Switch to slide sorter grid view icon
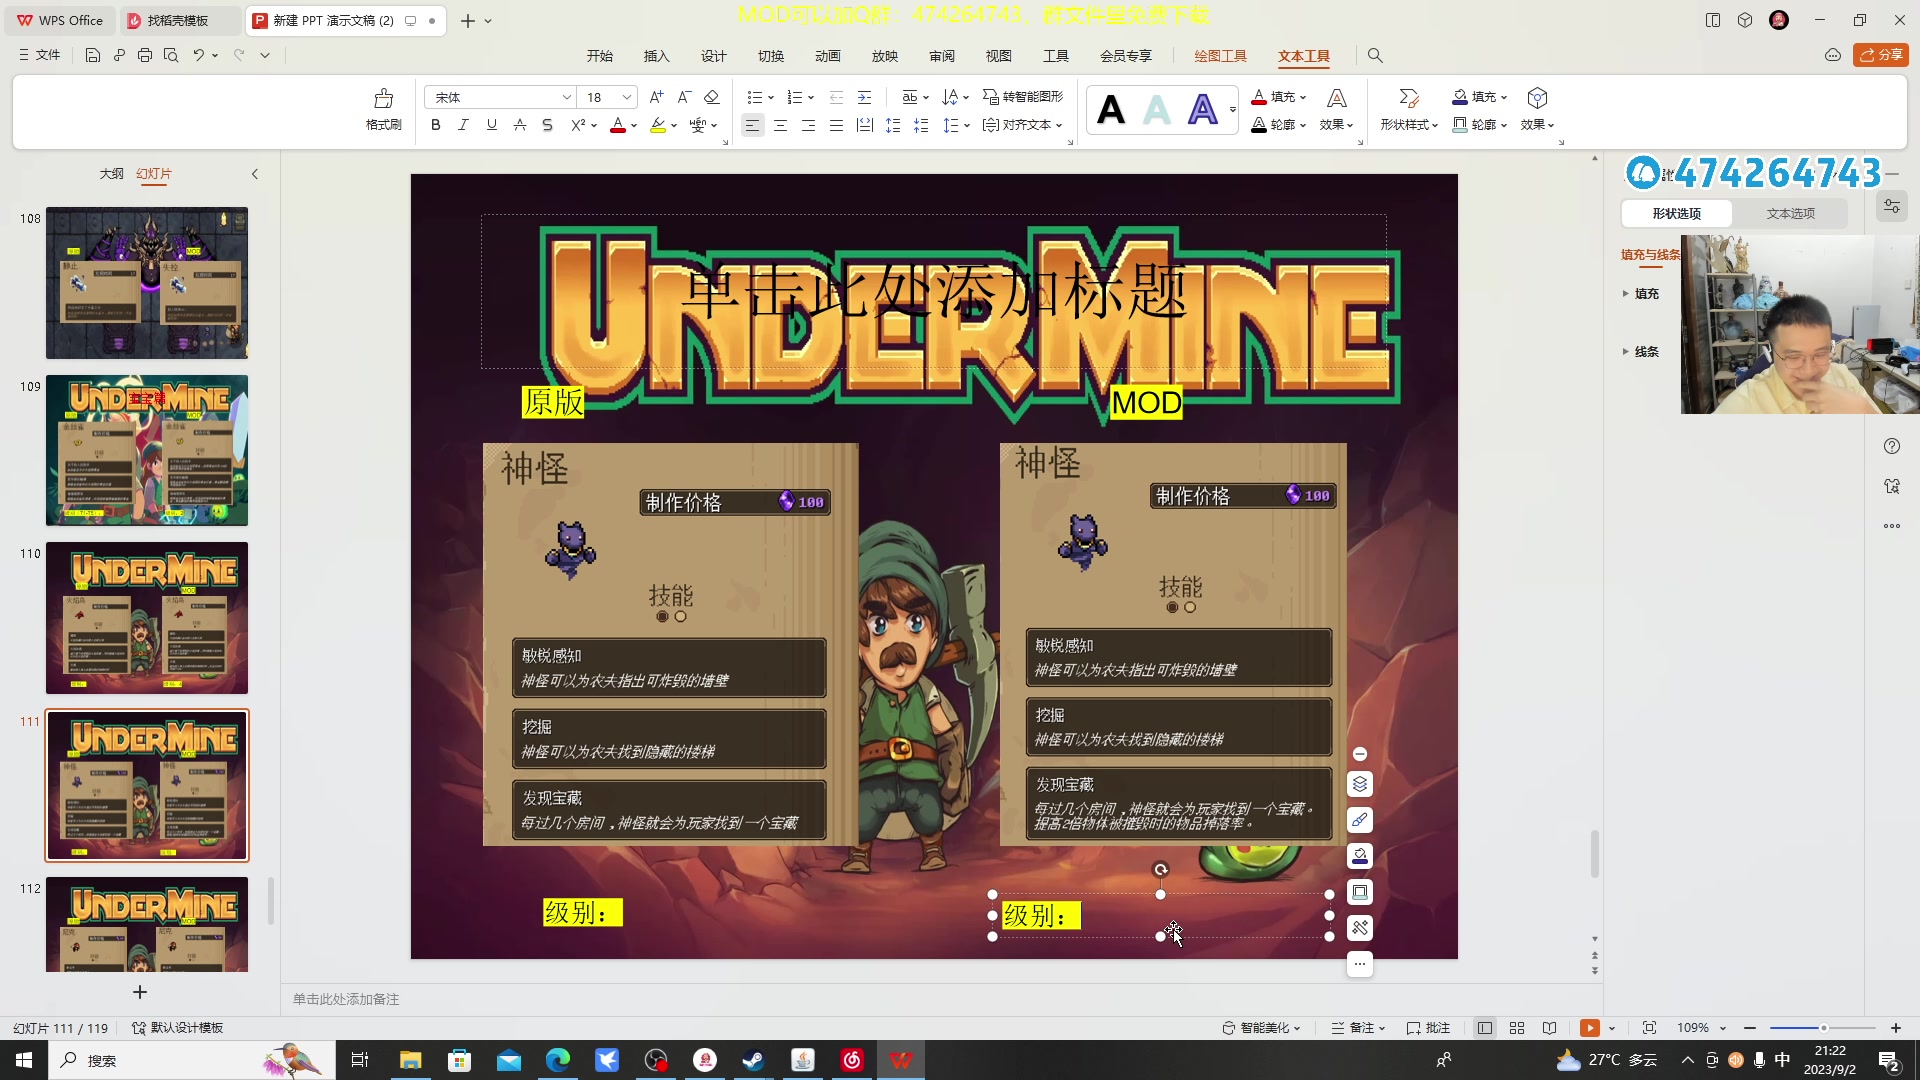Screen dimensions: 1920x1080 coord(1517,1028)
